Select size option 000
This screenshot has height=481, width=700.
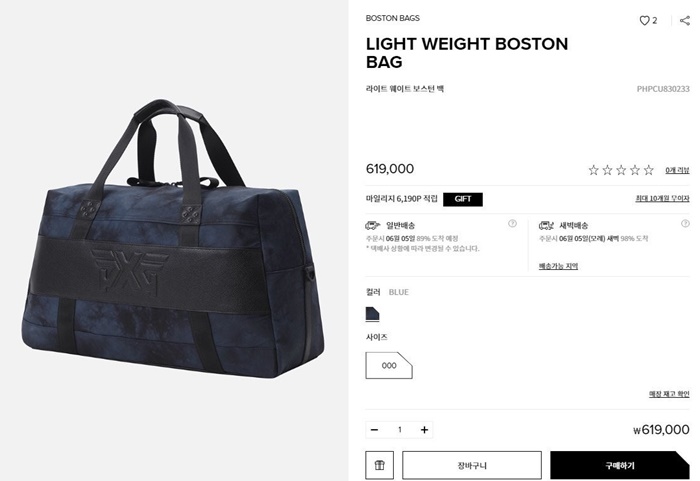(x=389, y=365)
